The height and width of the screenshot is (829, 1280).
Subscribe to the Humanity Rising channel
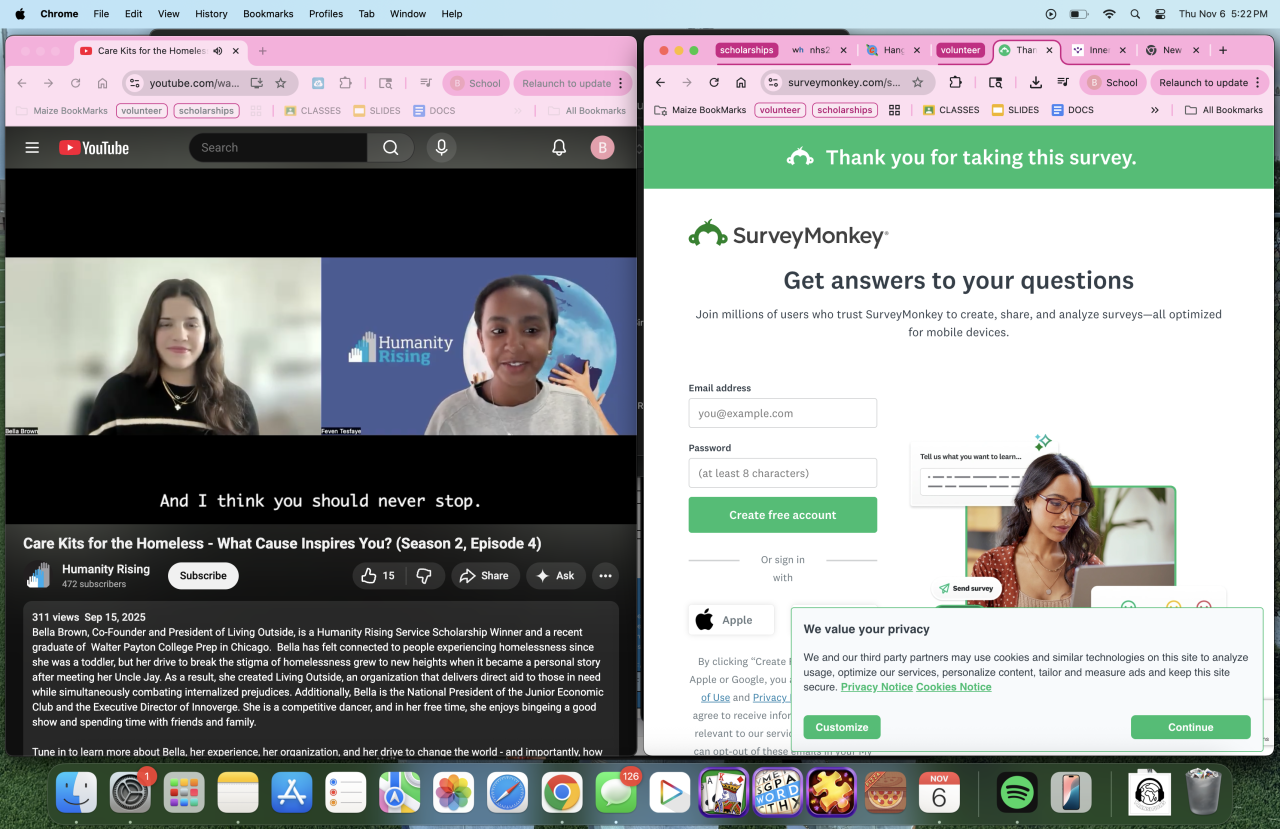click(203, 575)
